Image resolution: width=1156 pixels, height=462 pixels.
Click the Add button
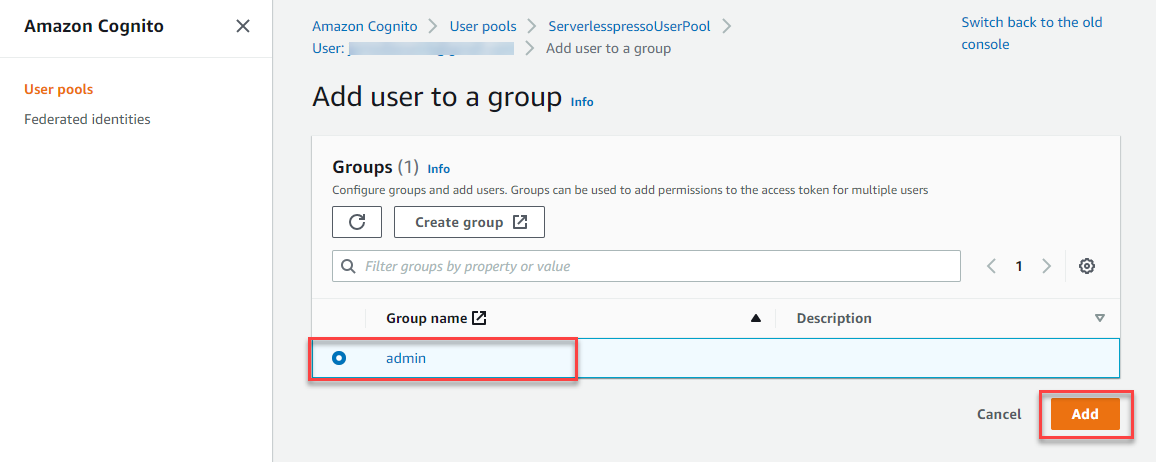coord(1085,414)
